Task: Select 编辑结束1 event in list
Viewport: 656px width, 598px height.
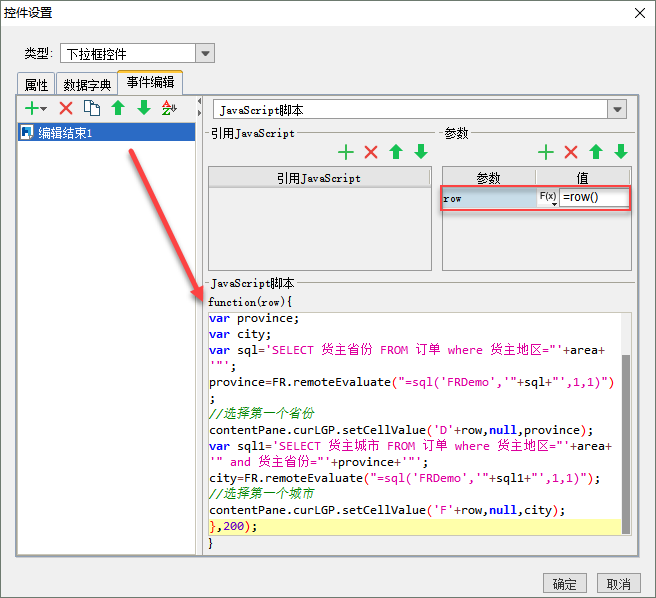Action: click(x=107, y=132)
